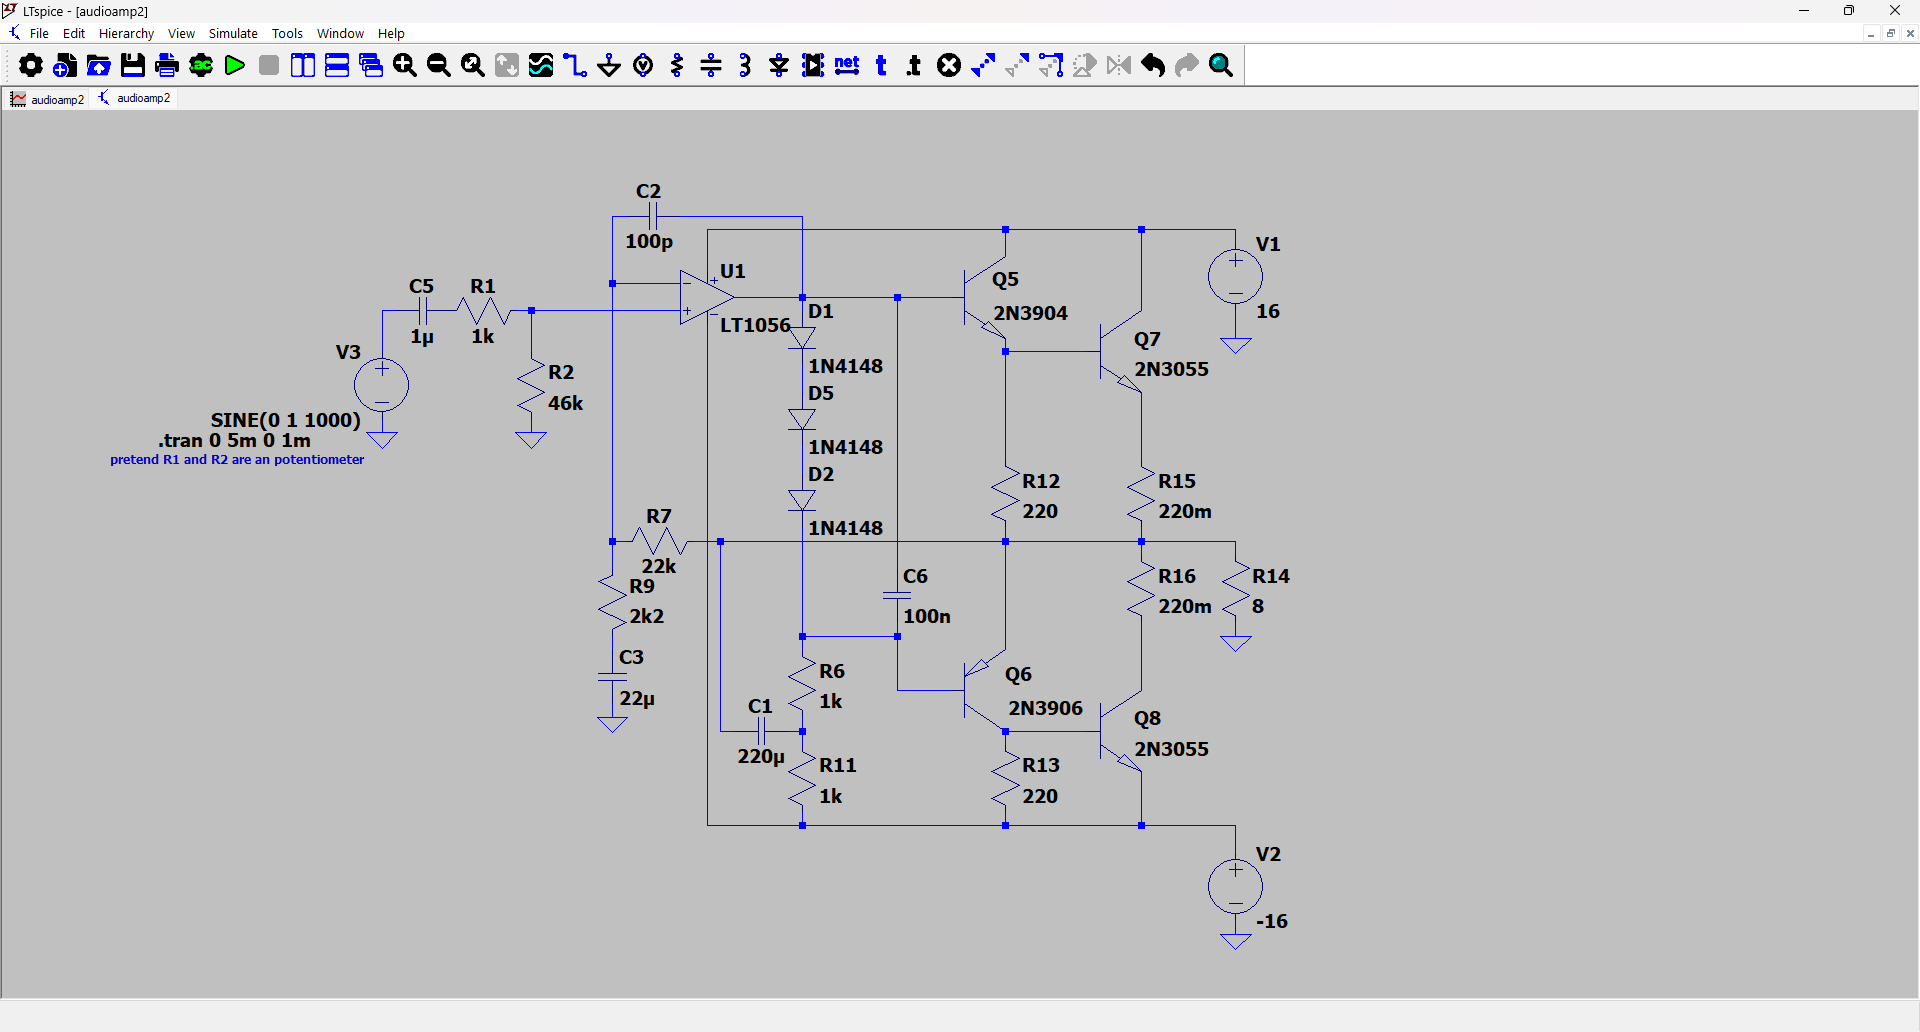
Task: Open a file with the folder icon
Action: tap(99, 66)
